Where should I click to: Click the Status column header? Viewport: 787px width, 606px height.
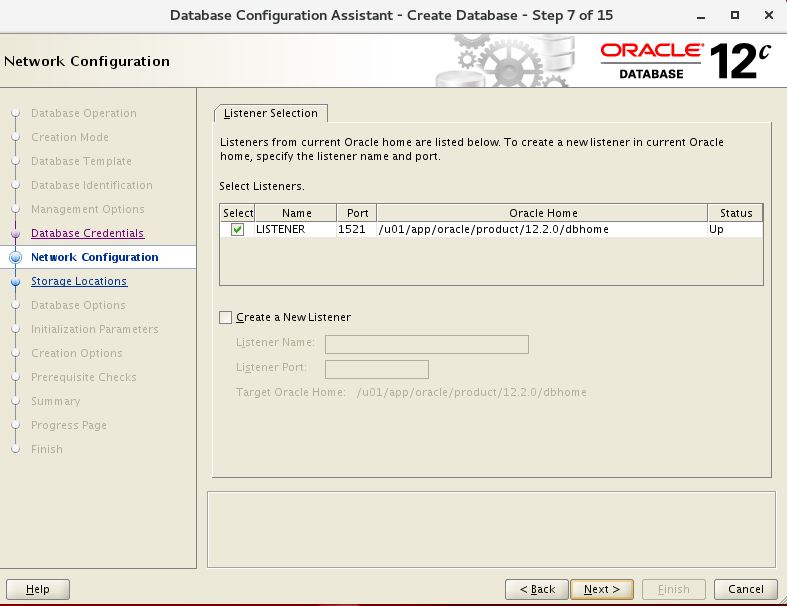tap(736, 213)
